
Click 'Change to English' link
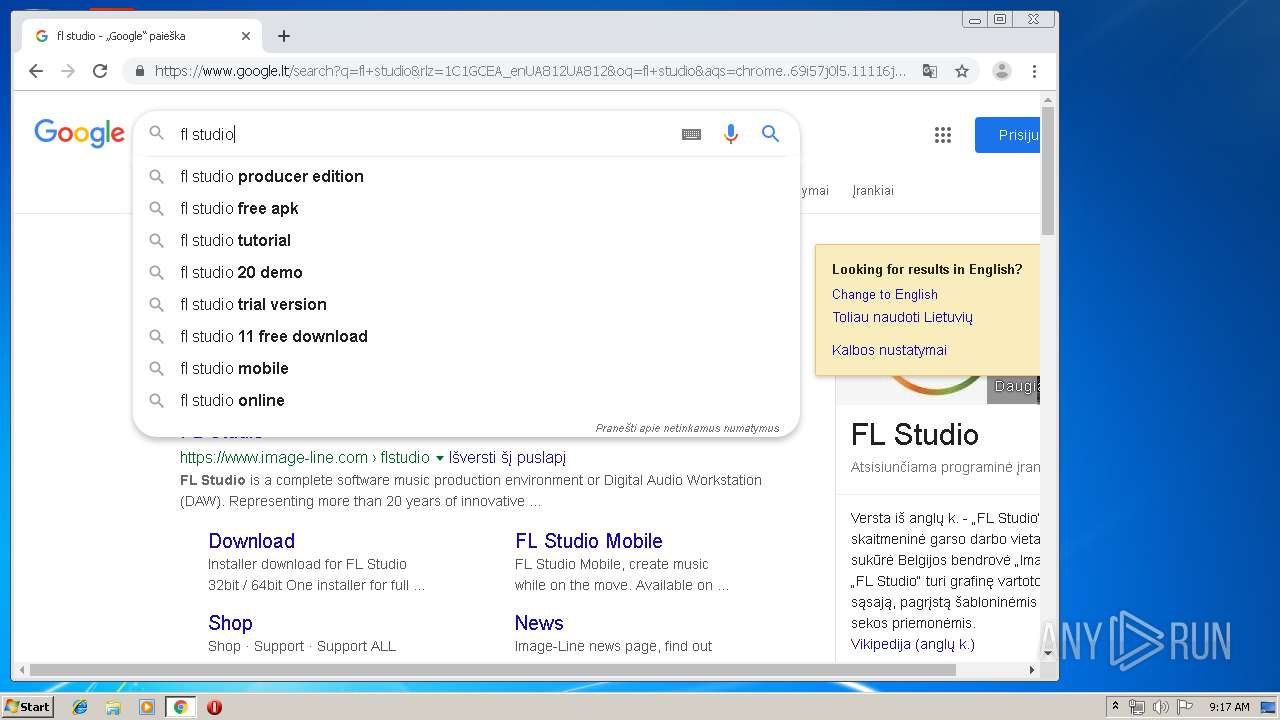[x=885, y=294]
